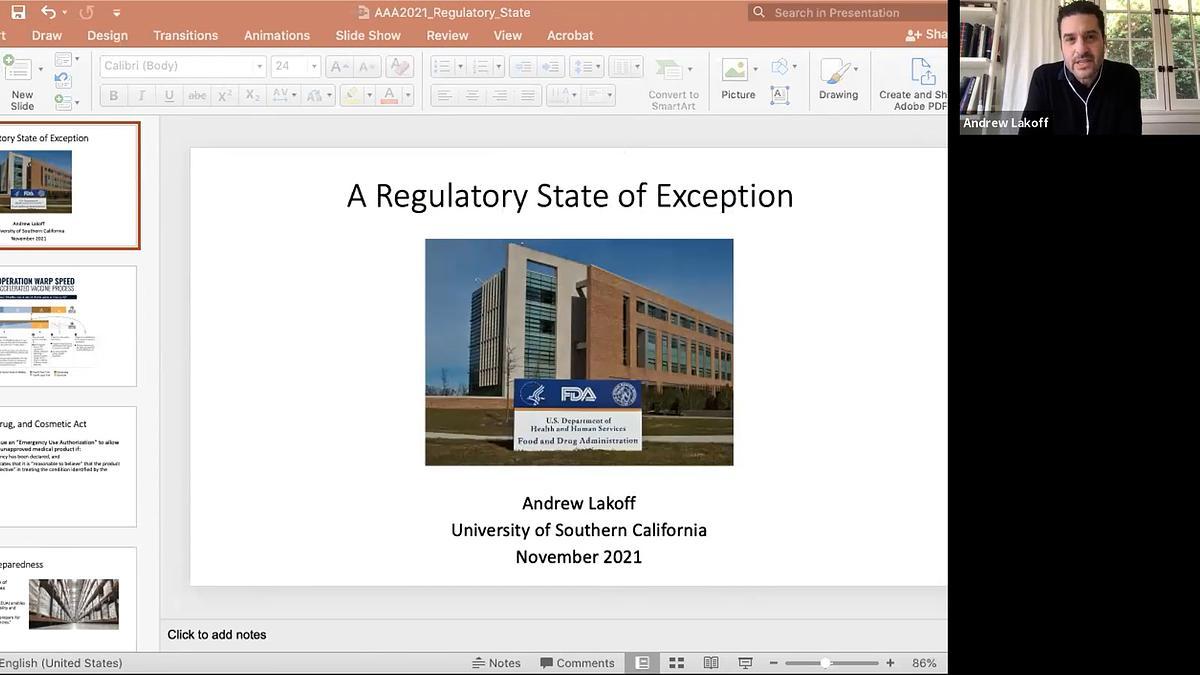The height and width of the screenshot is (675, 1200).
Task: Click the Drawing button
Action: (838, 78)
